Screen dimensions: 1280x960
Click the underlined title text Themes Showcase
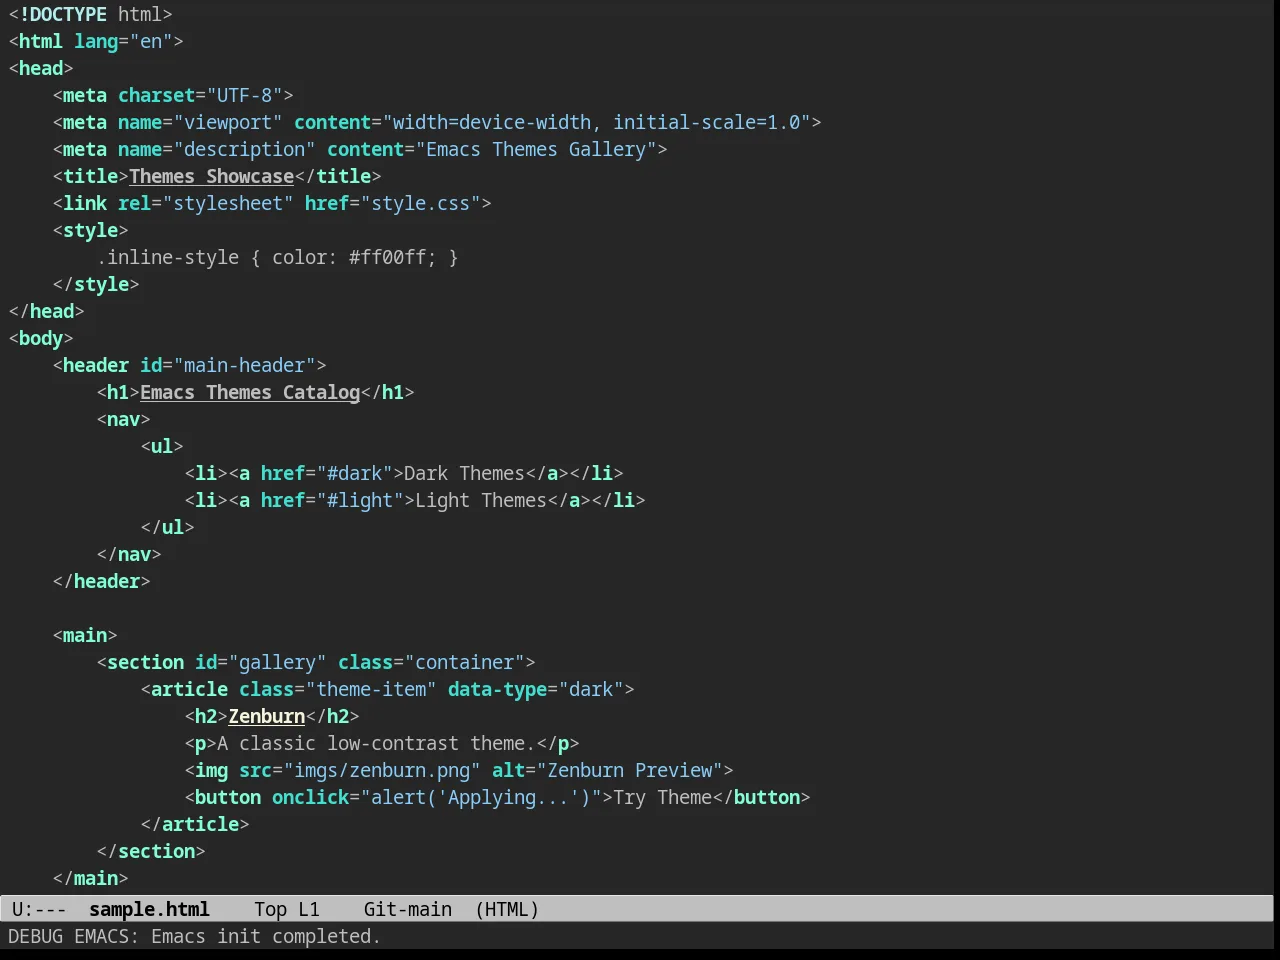(x=212, y=176)
